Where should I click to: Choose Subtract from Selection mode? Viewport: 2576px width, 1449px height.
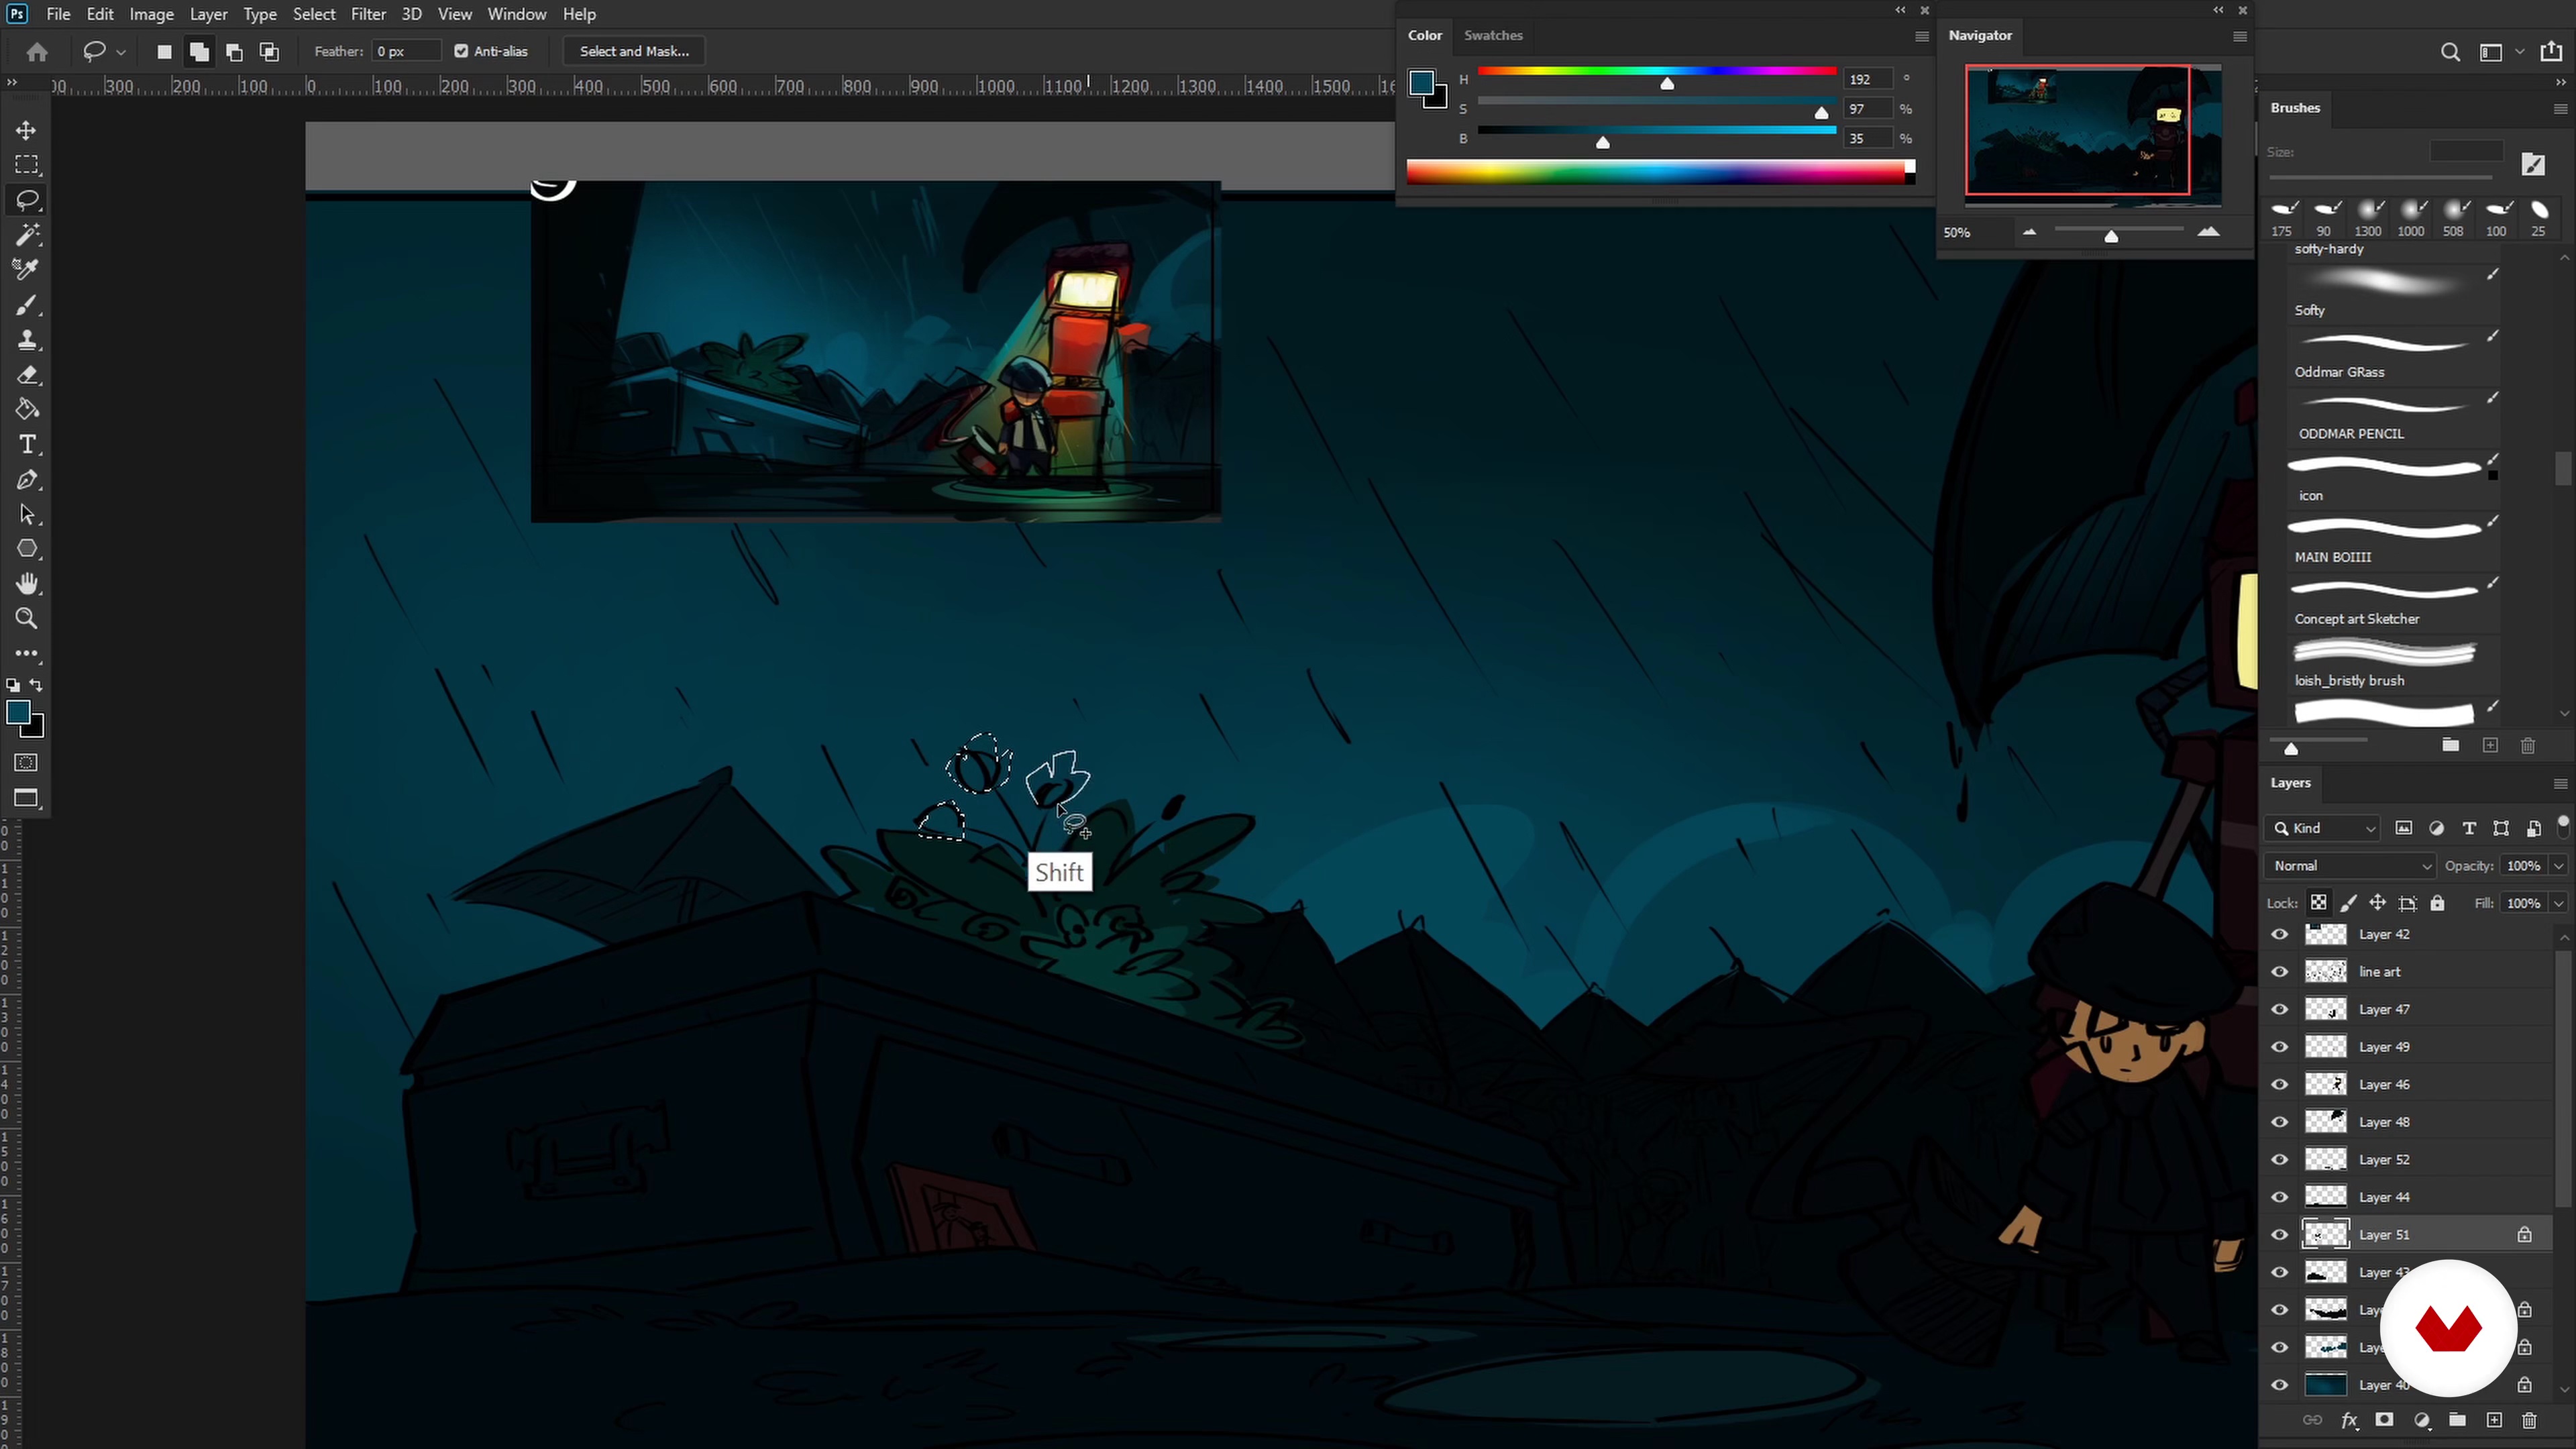(234, 52)
